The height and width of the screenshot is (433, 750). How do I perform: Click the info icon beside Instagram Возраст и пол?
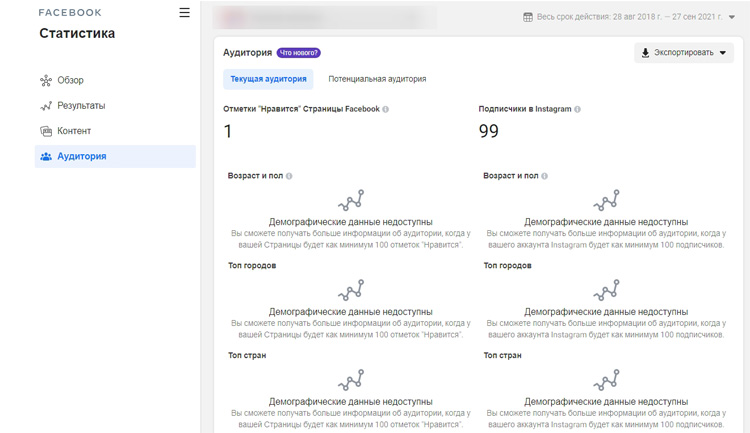tap(544, 176)
